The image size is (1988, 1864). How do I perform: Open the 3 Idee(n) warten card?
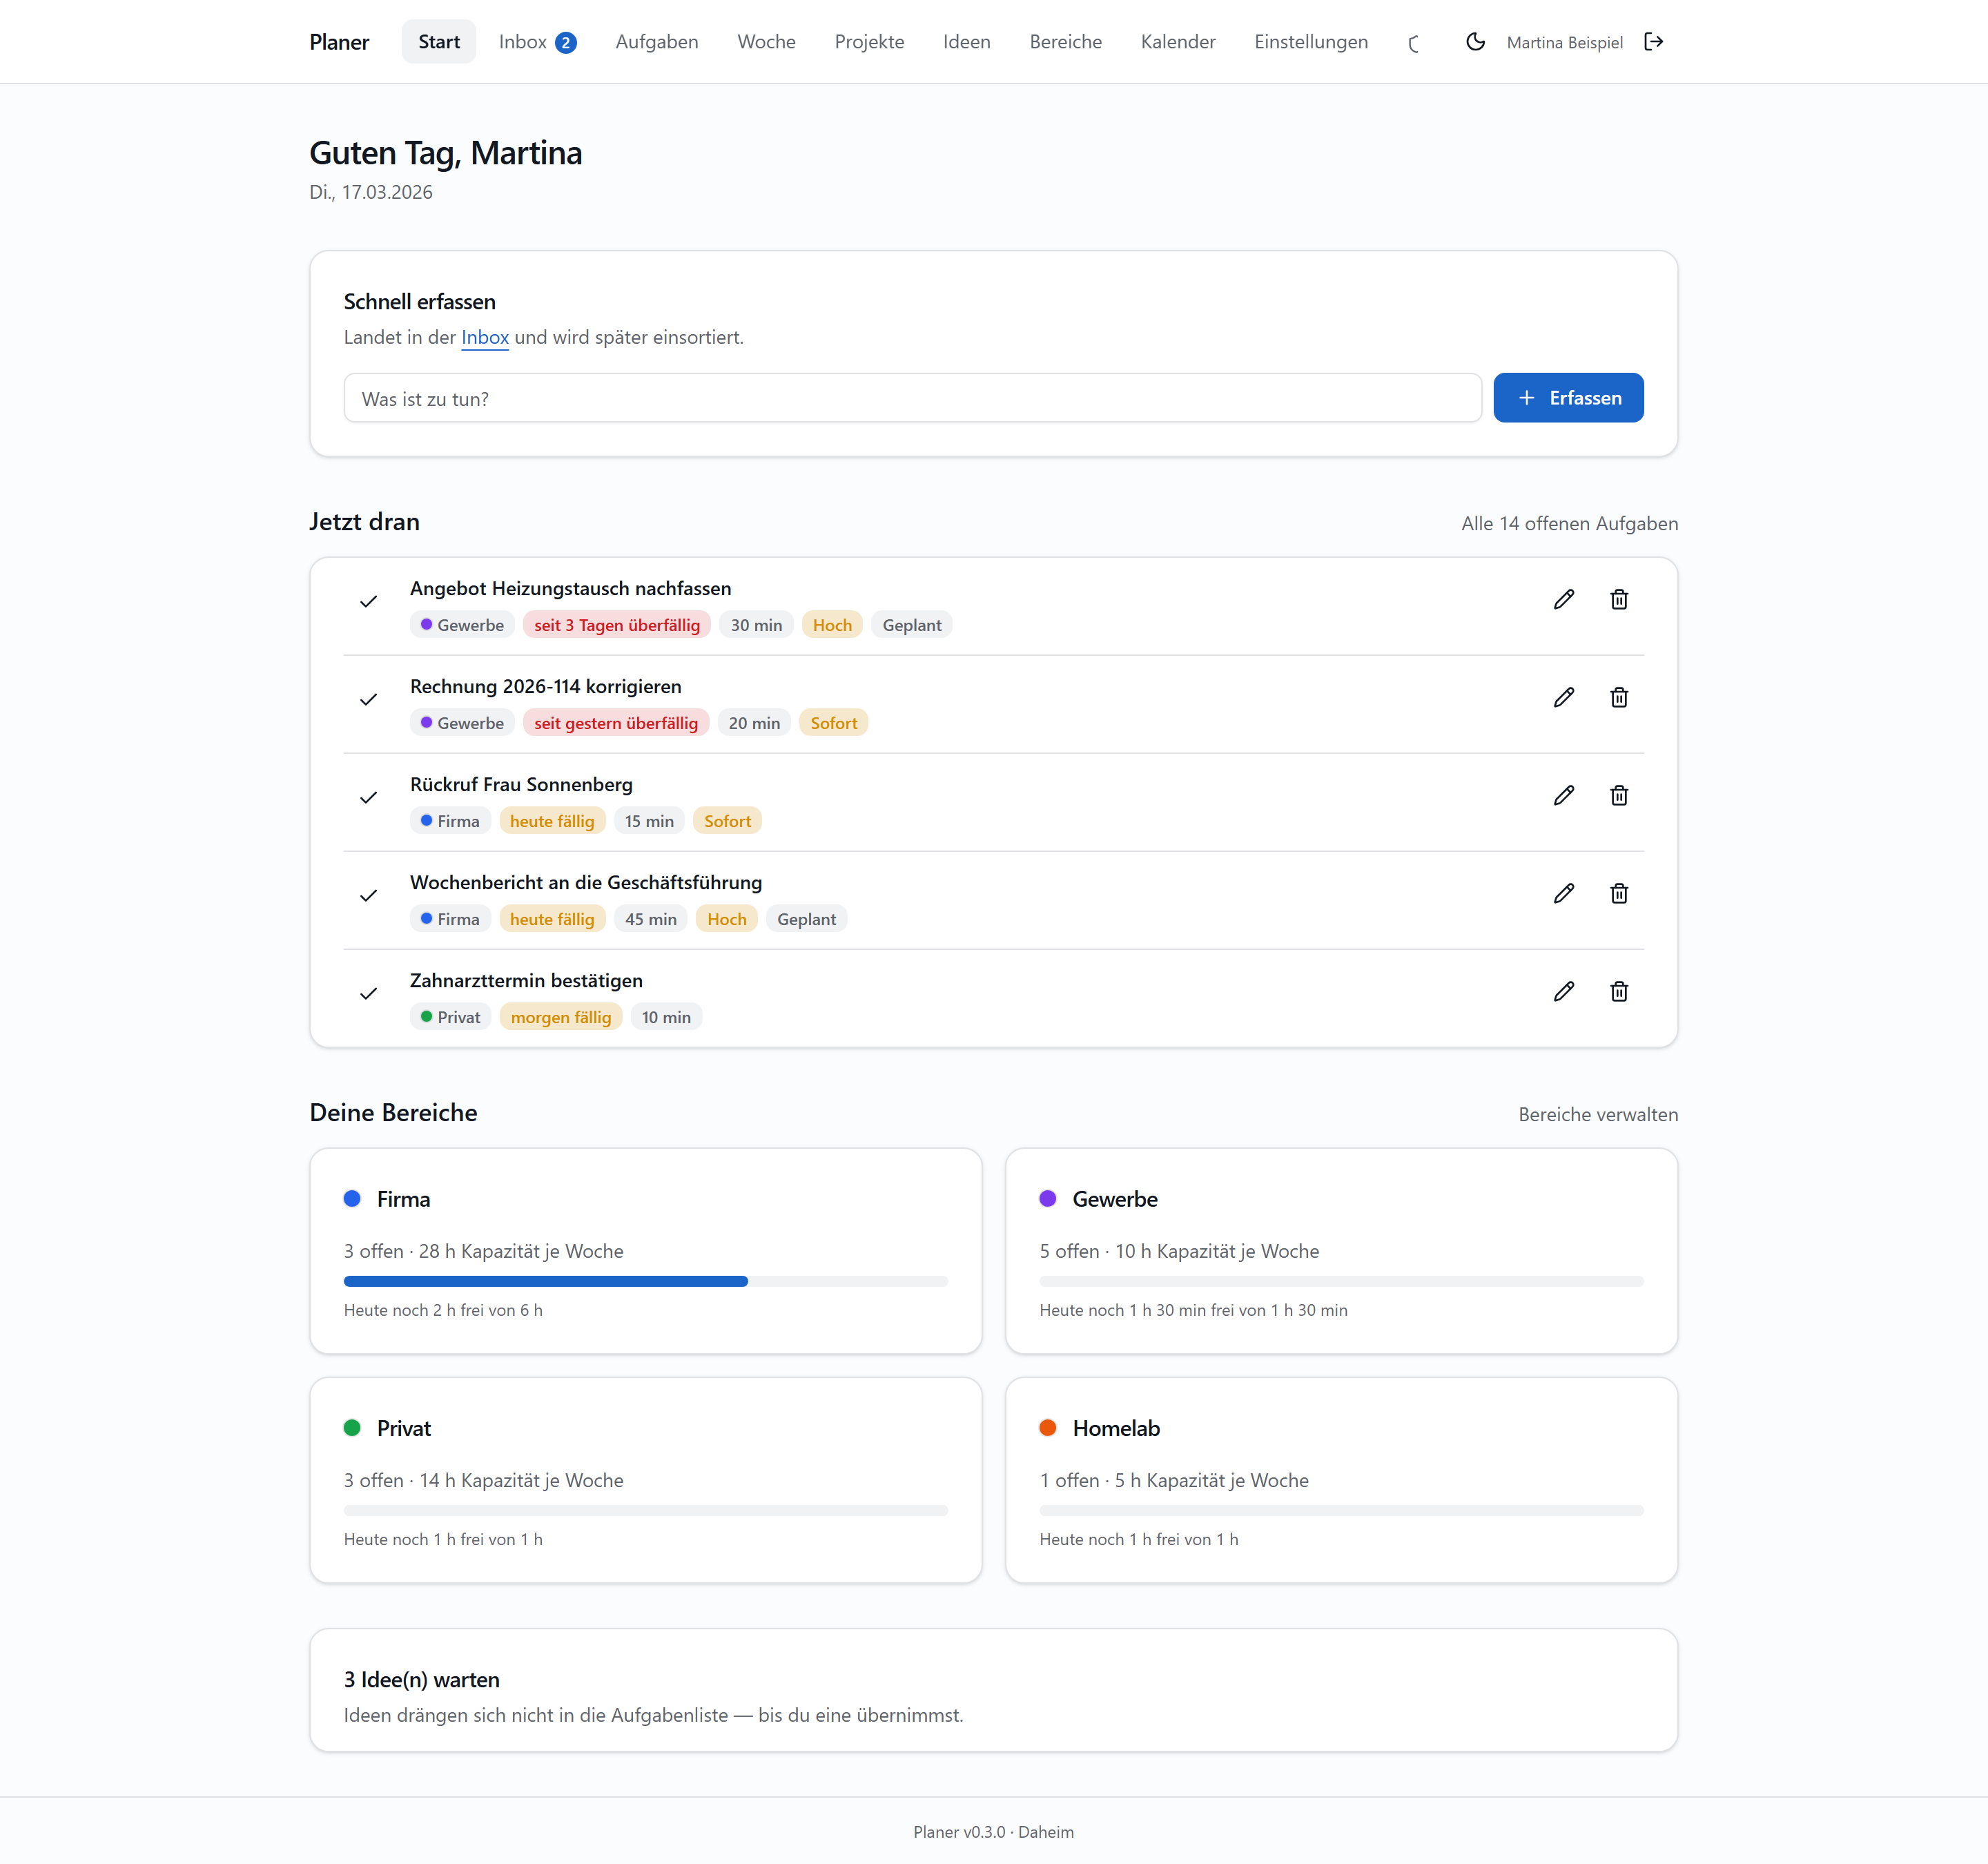coord(993,1691)
